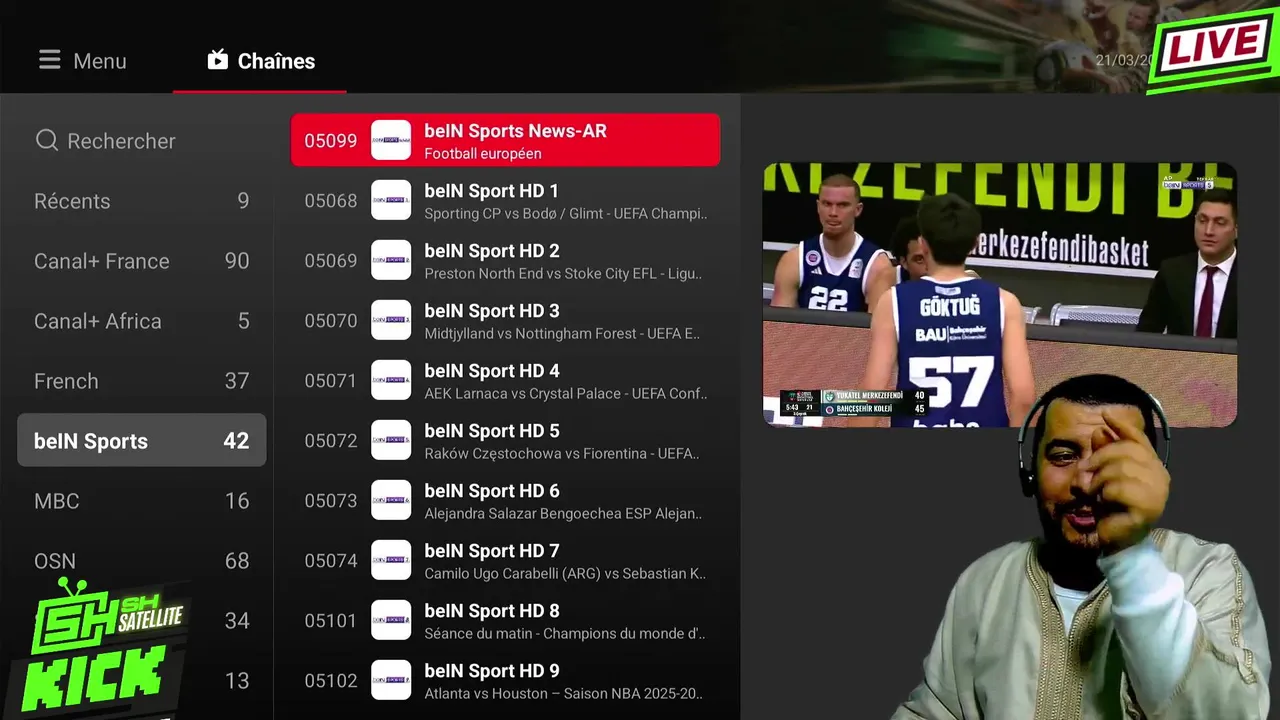
Task: Click the beIN Sport HD 8 logo
Action: pos(391,620)
